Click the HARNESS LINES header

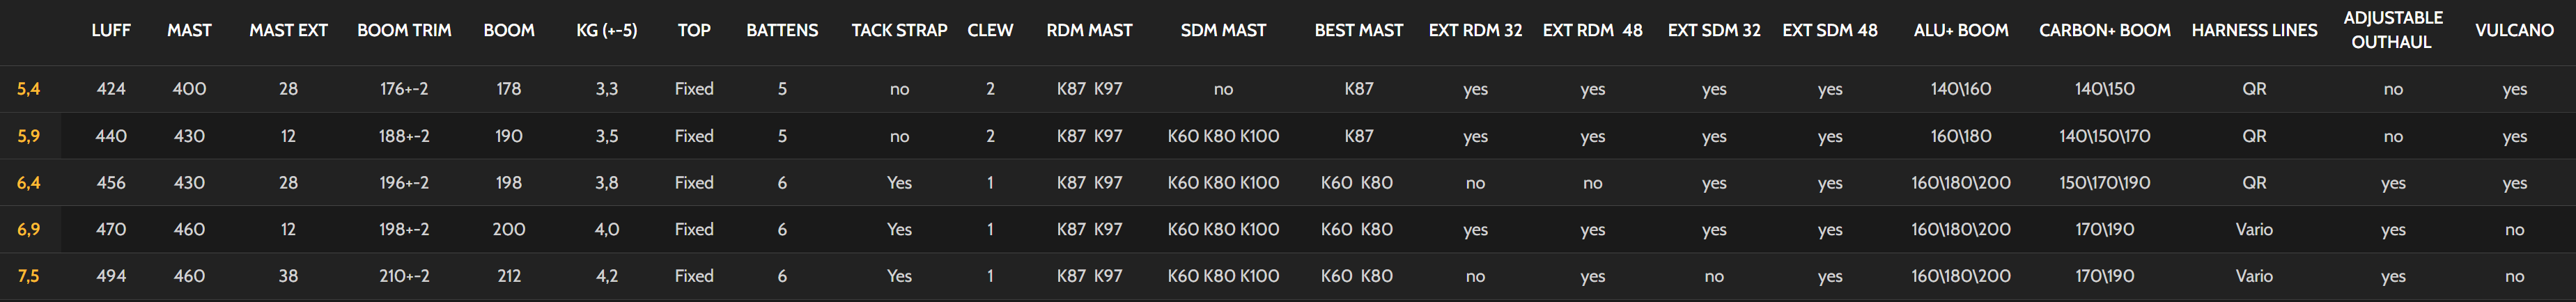[x=2254, y=31]
